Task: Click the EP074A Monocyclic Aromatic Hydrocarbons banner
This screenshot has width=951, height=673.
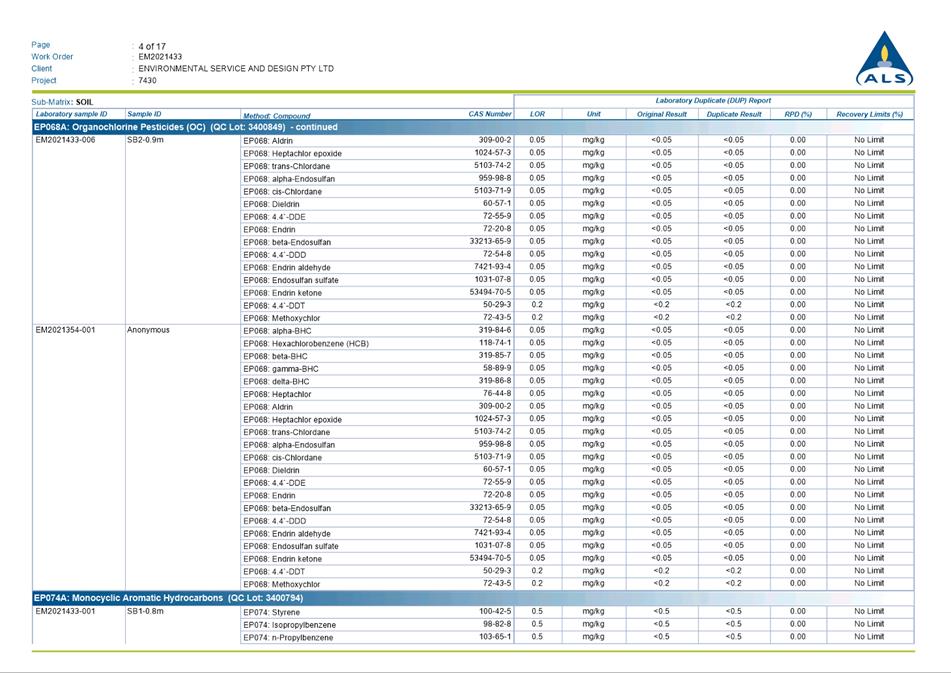Action: [473, 598]
